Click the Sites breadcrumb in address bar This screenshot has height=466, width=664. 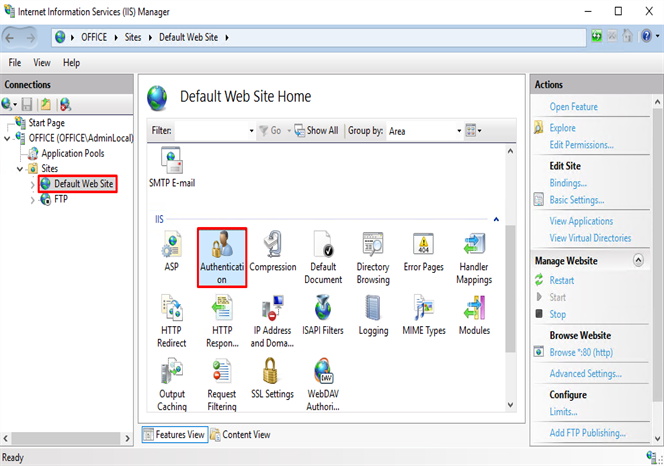click(133, 37)
